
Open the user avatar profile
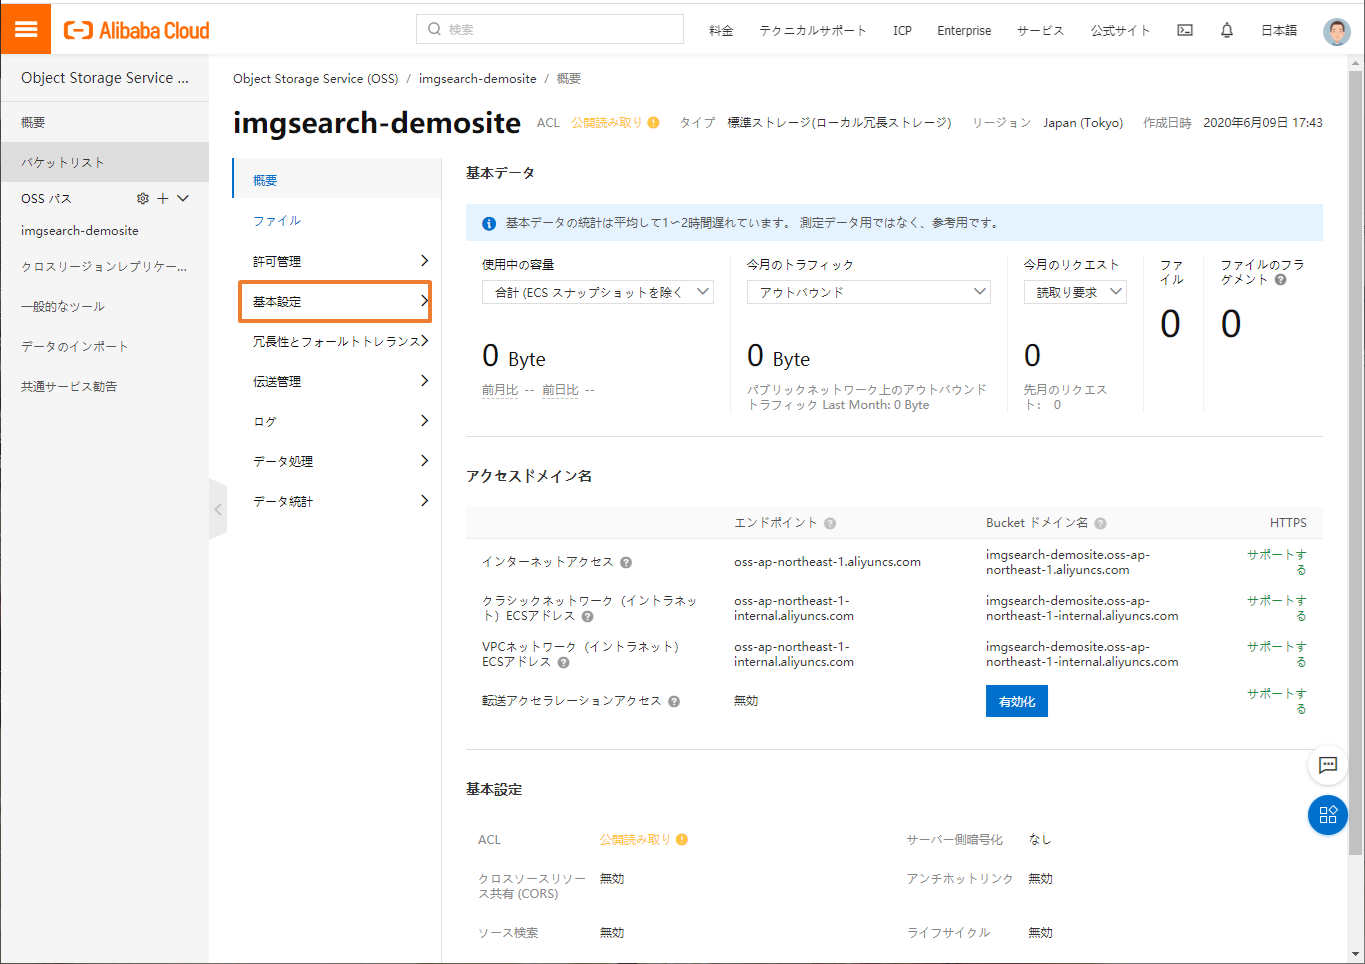[x=1336, y=31]
